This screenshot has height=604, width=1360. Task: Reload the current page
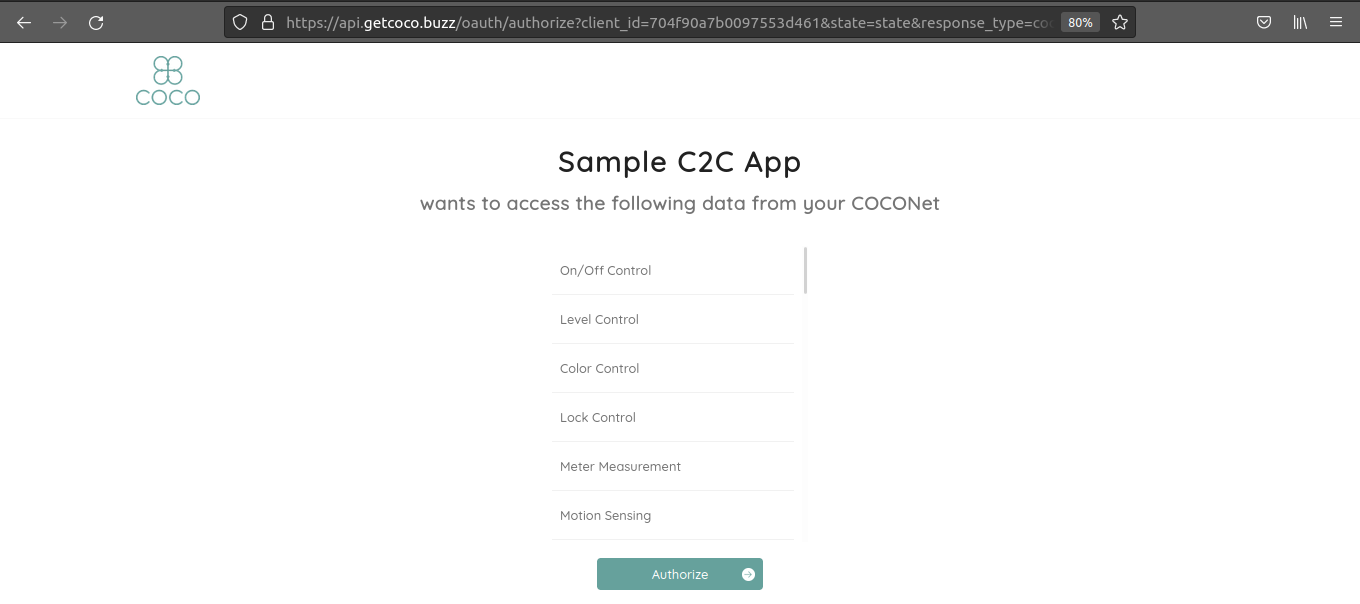click(96, 22)
